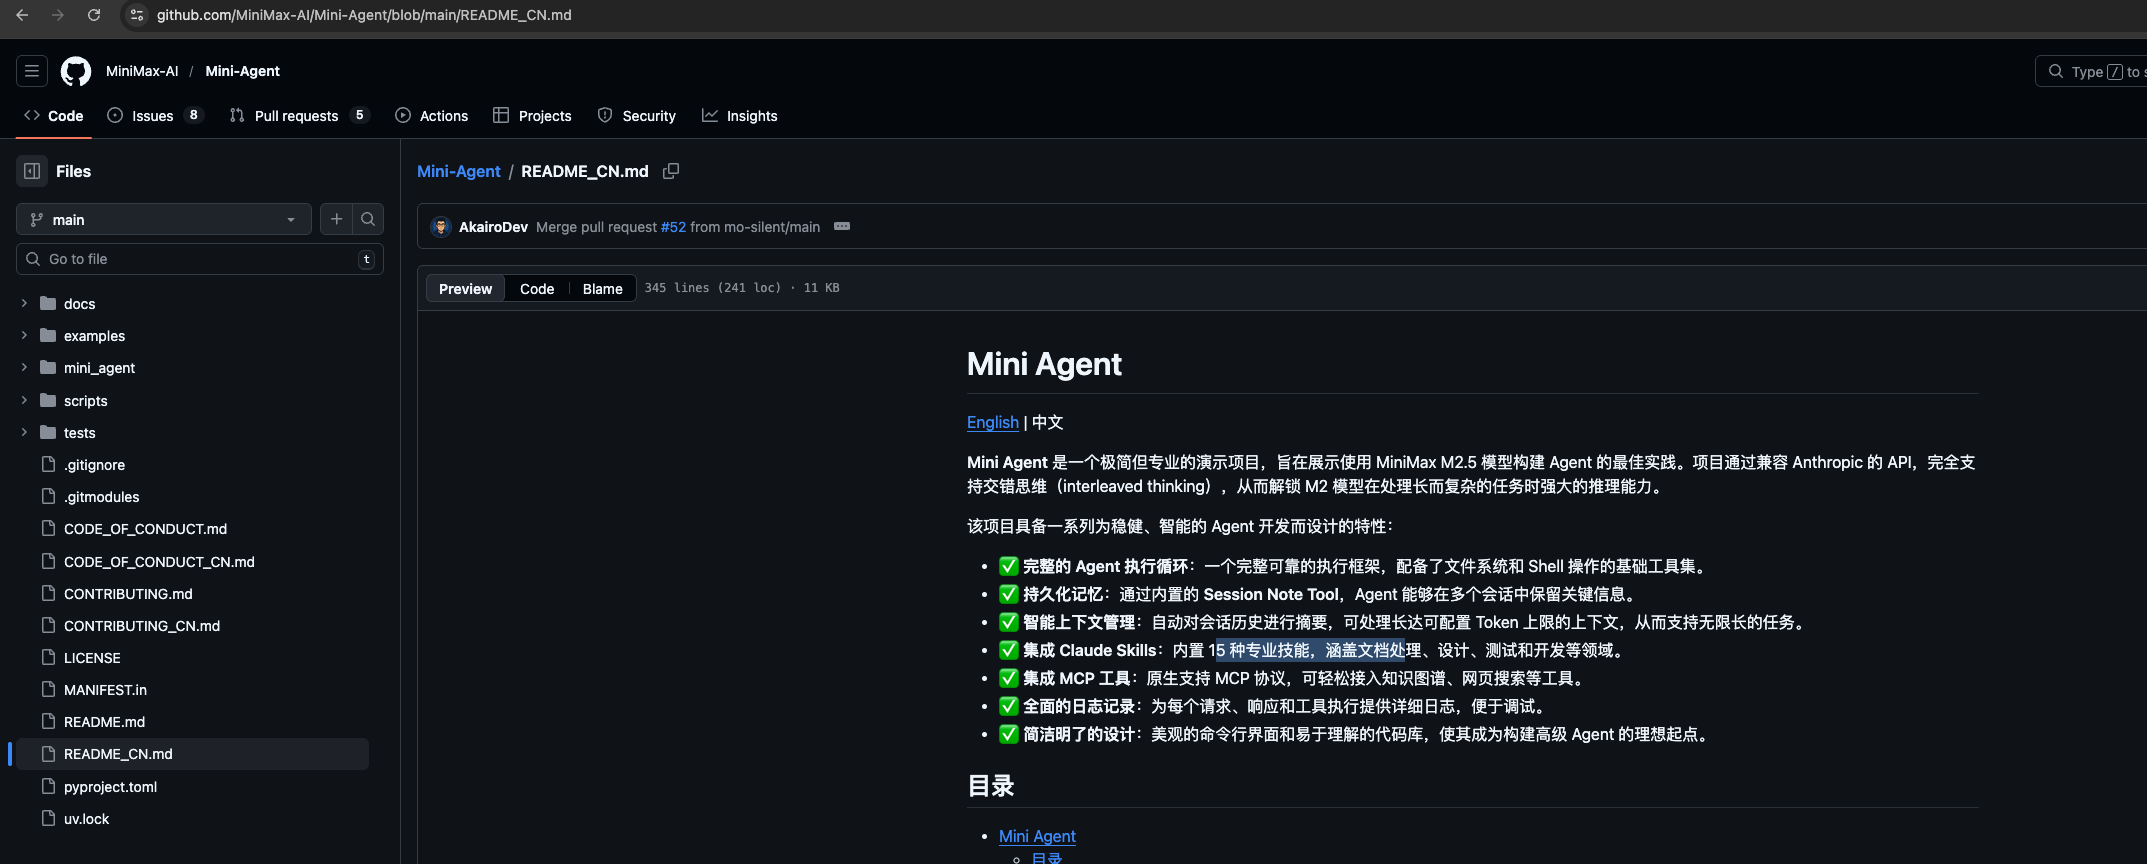Click the '345 lines (241 loc) · 11 KB' text
Screen dimensions: 2147x864
point(742,288)
